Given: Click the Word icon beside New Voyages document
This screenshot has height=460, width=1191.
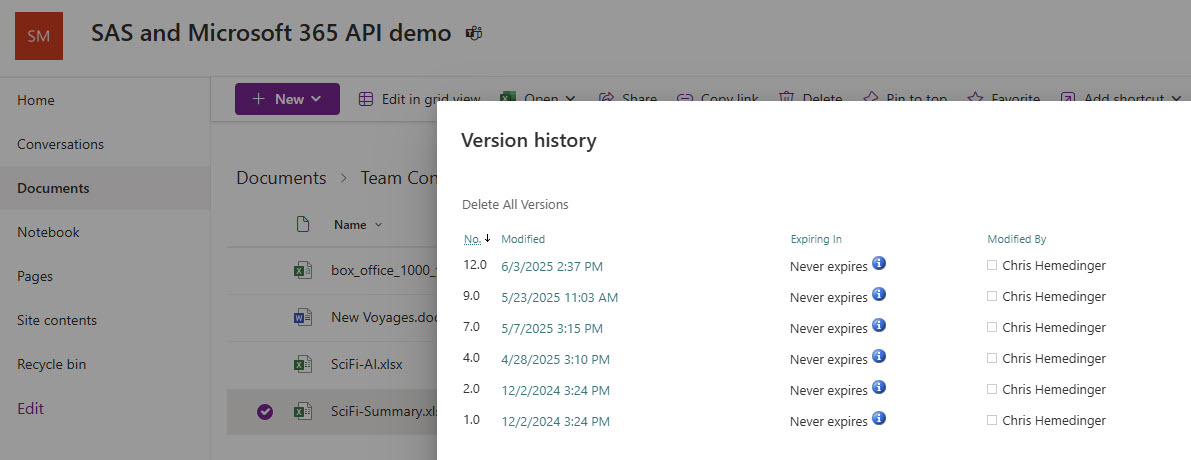Looking at the screenshot, I should click(302, 318).
